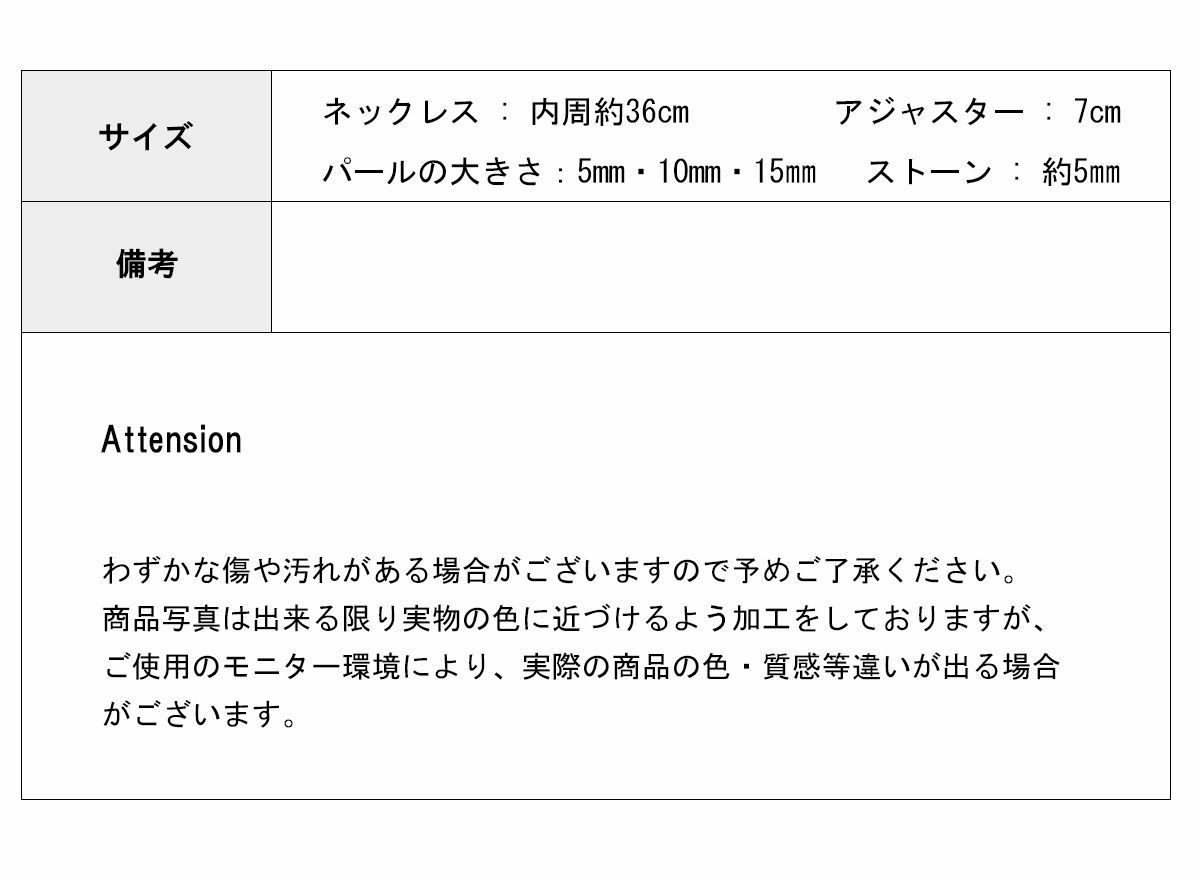Select the ネックレス label text
Screen dimensions: 1200x880
(x=400, y=112)
